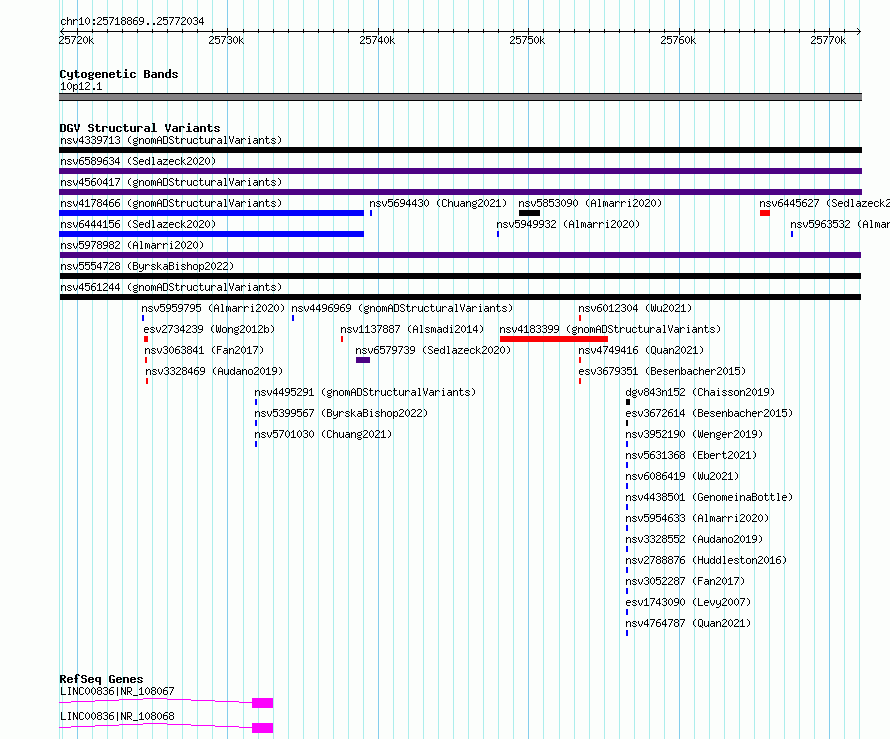Screen dimensions: 890x739
Task: Open the esv1743090 (Levy2007) label
Action: (688, 602)
